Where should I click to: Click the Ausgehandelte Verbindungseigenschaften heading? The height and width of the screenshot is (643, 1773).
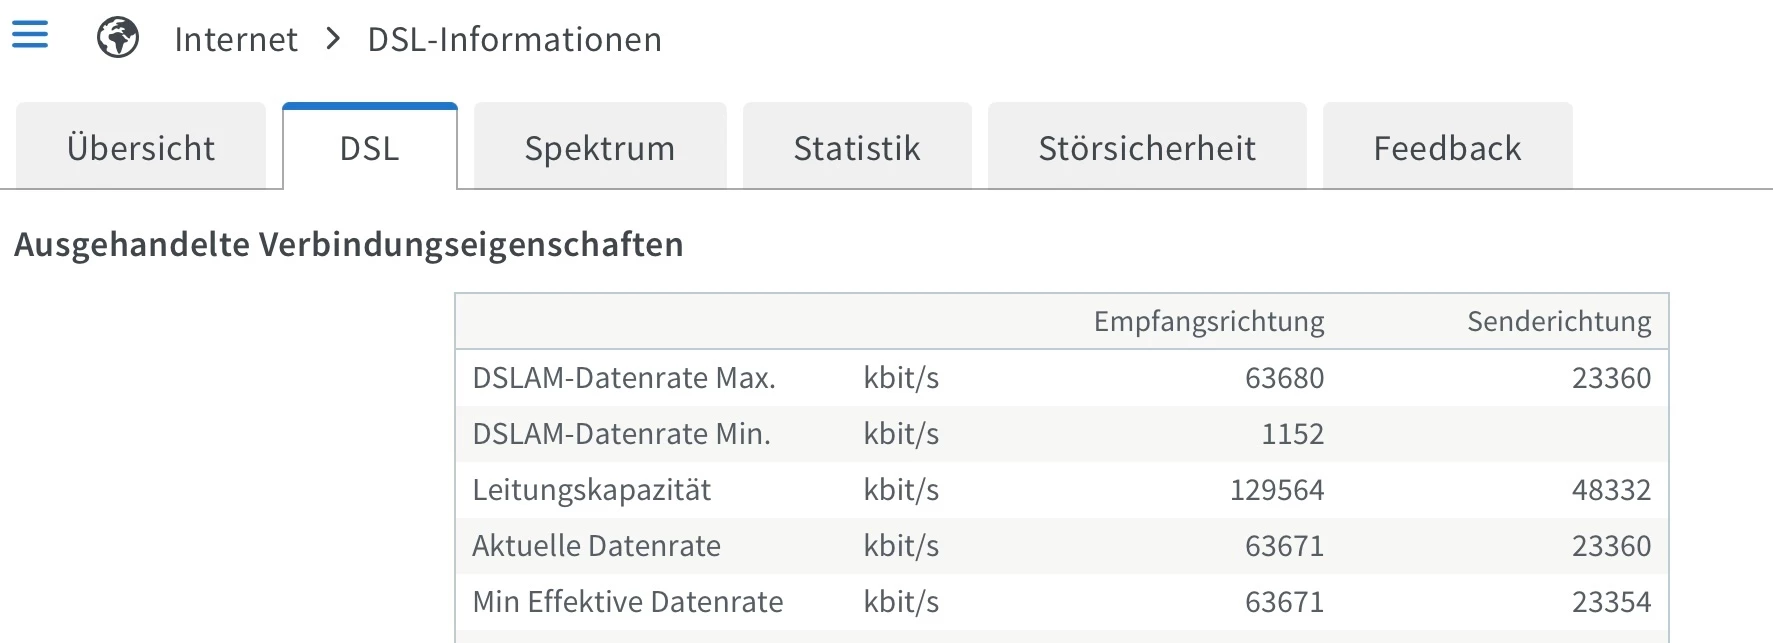point(349,244)
